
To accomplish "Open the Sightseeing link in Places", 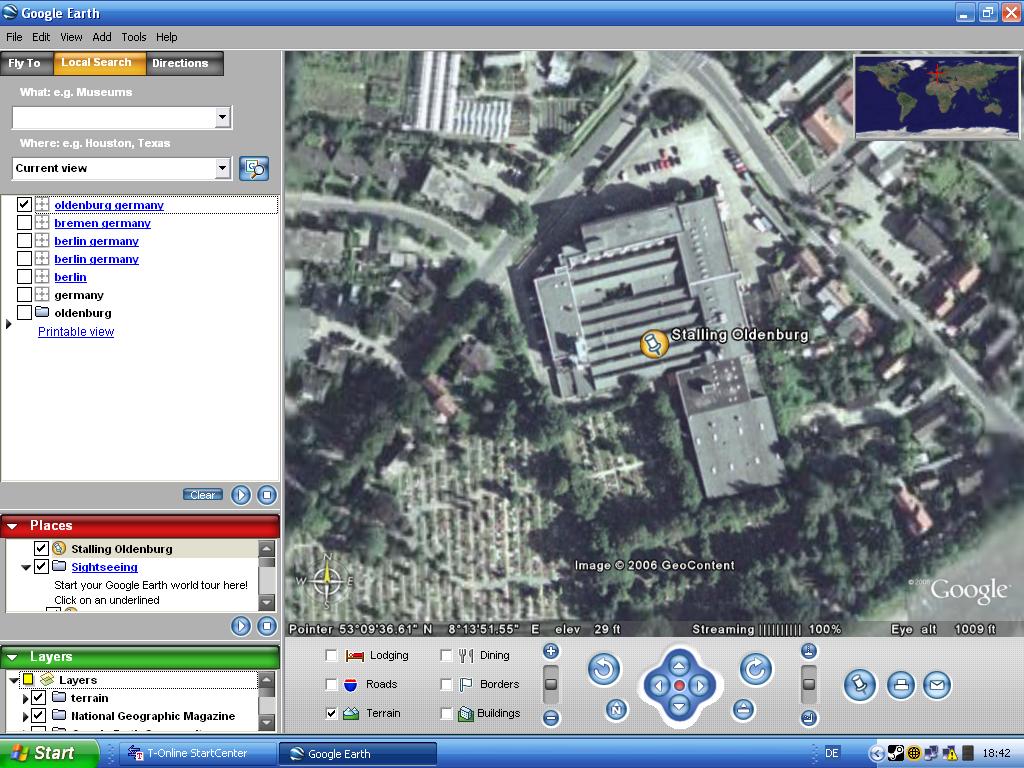I will click(x=104, y=567).
